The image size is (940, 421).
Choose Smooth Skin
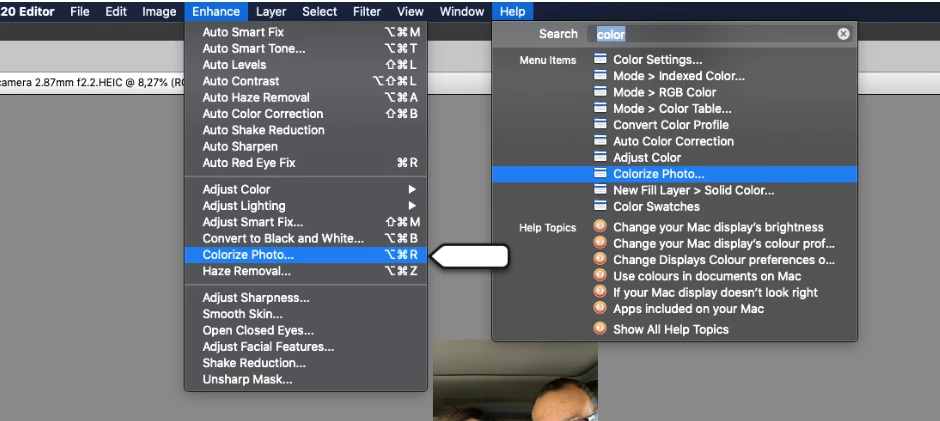(306, 314)
